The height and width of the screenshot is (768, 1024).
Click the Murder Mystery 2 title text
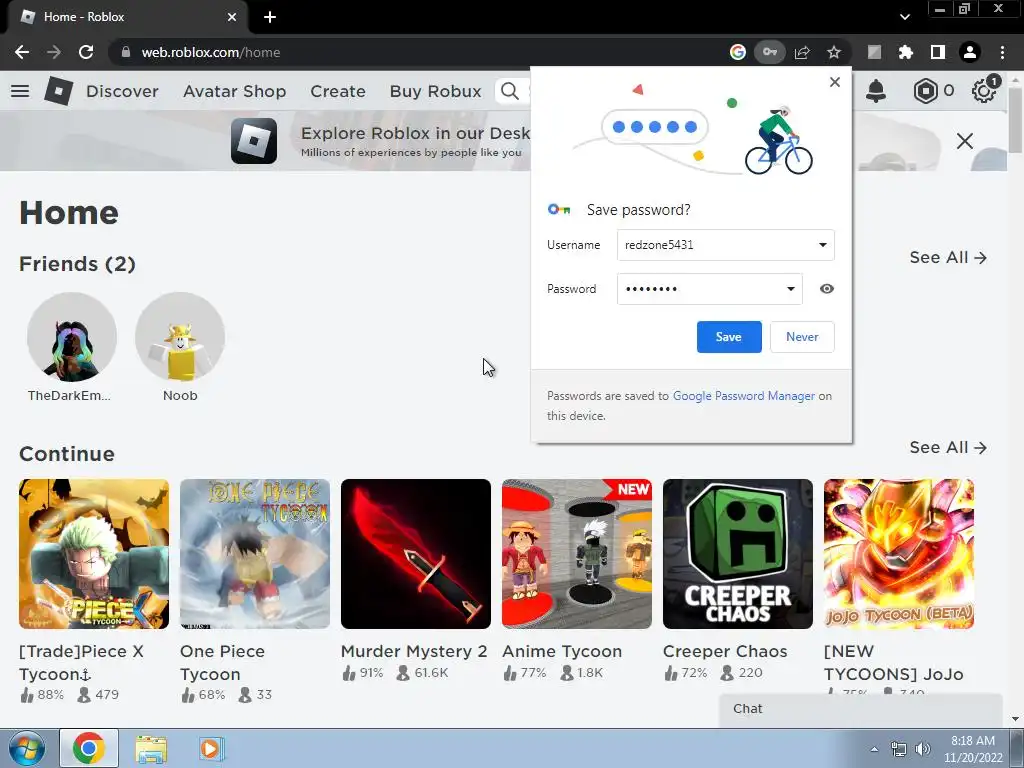pyautogui.click(x=414, y=651)
